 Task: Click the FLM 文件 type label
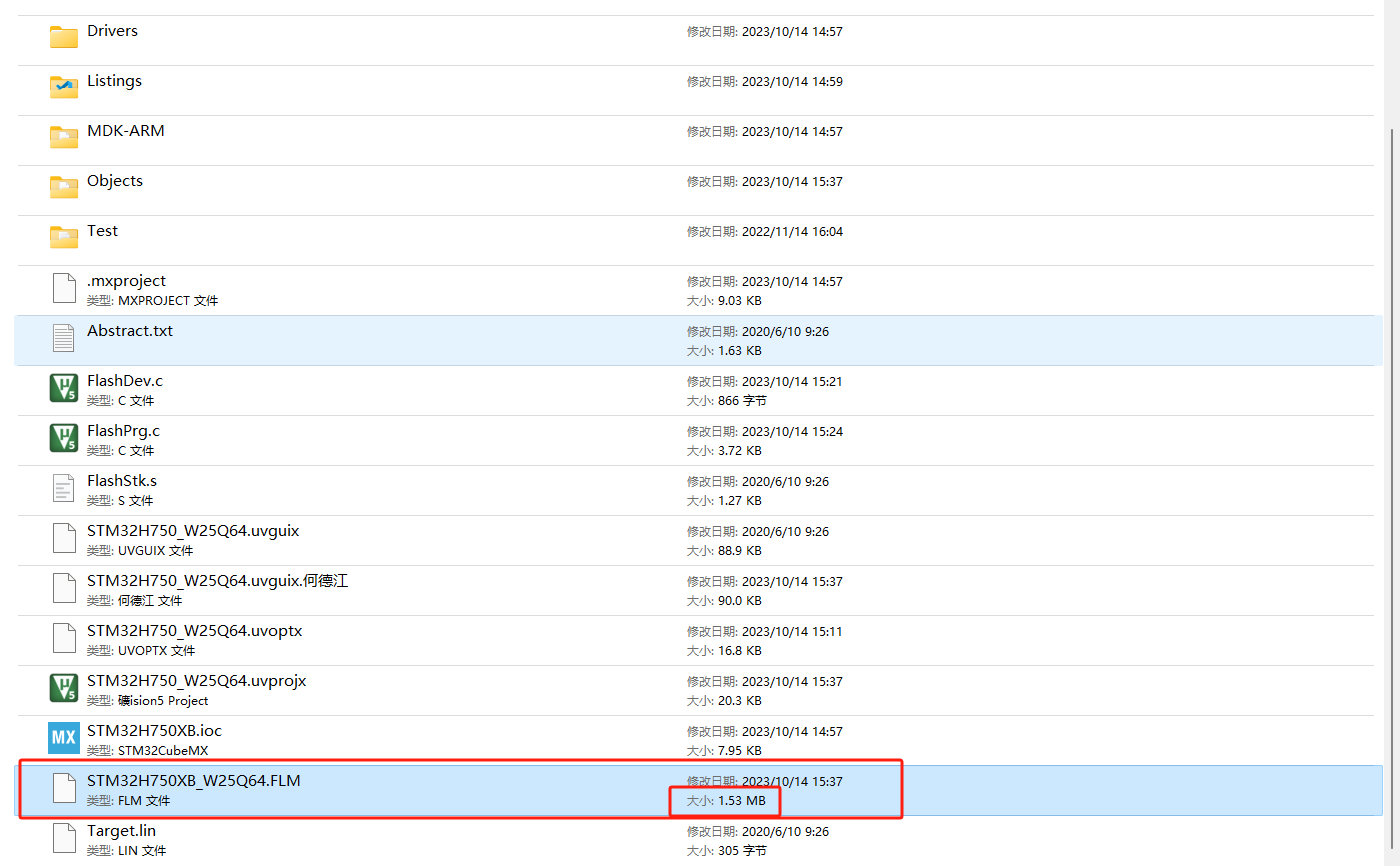(144, 801)
